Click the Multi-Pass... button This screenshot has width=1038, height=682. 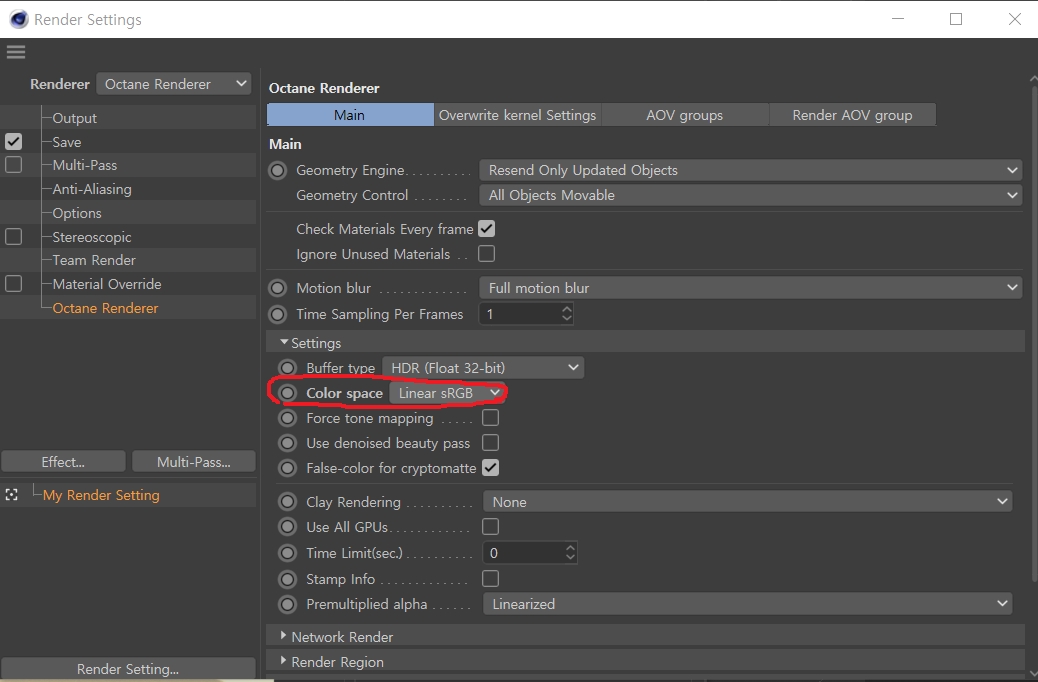(194, 462)
